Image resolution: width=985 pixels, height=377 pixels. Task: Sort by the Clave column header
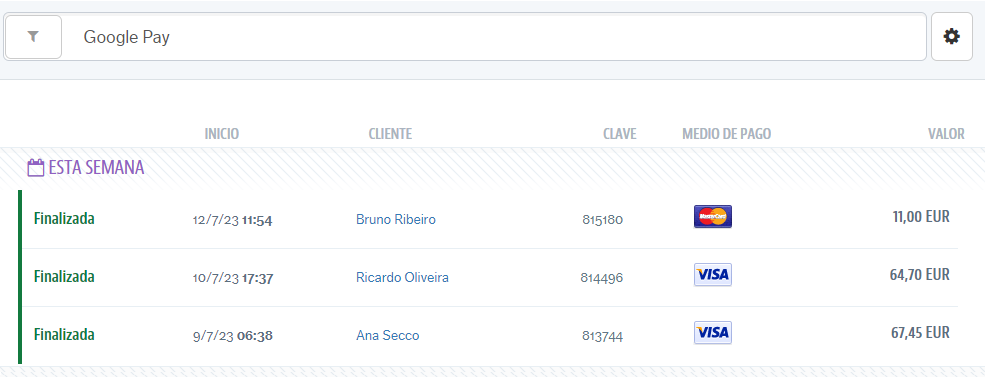[x=619, y=134]
